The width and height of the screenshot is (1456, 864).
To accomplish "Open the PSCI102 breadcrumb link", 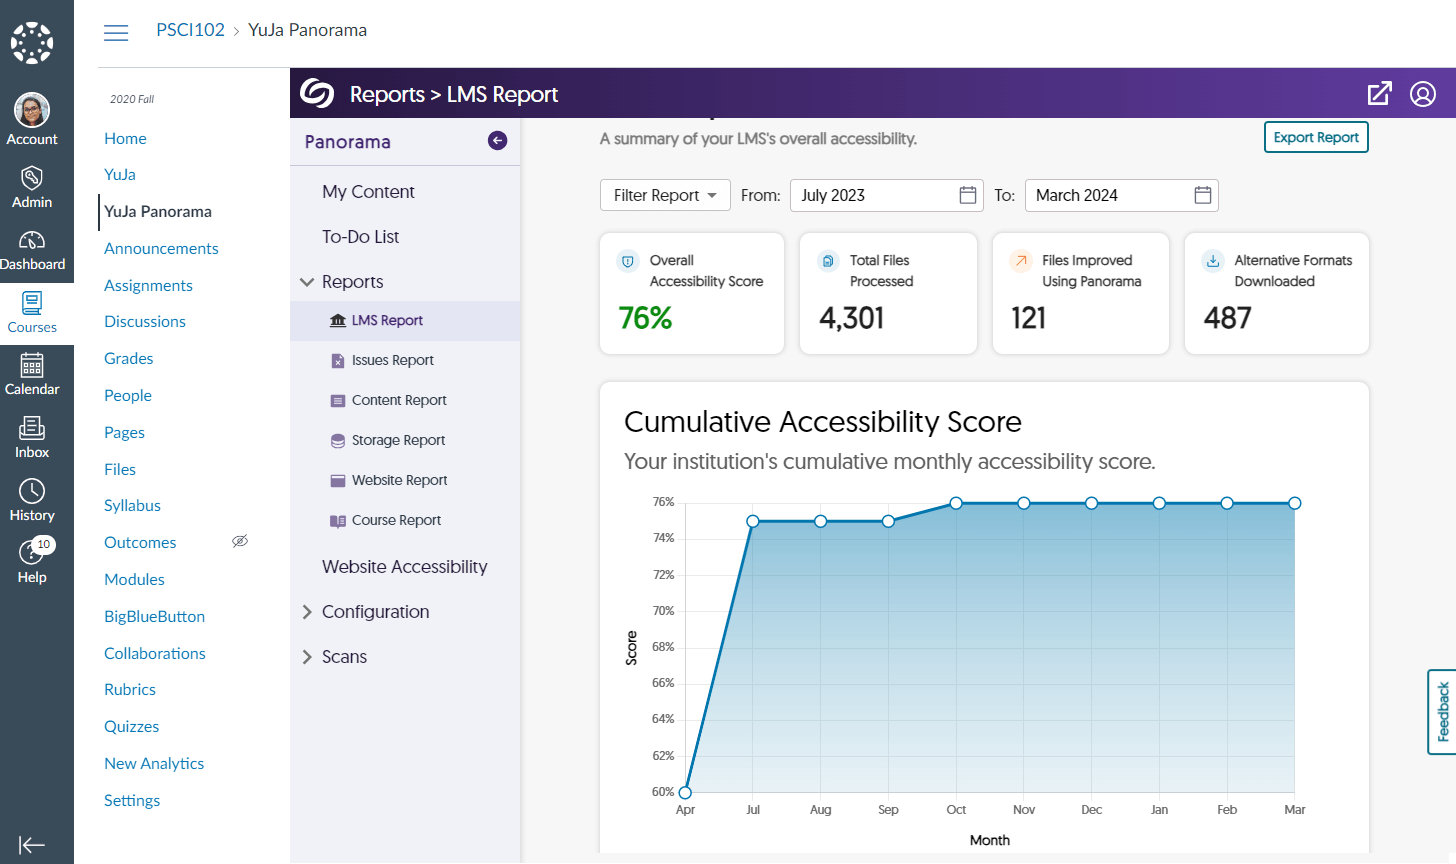I will [x=190, y=30].
